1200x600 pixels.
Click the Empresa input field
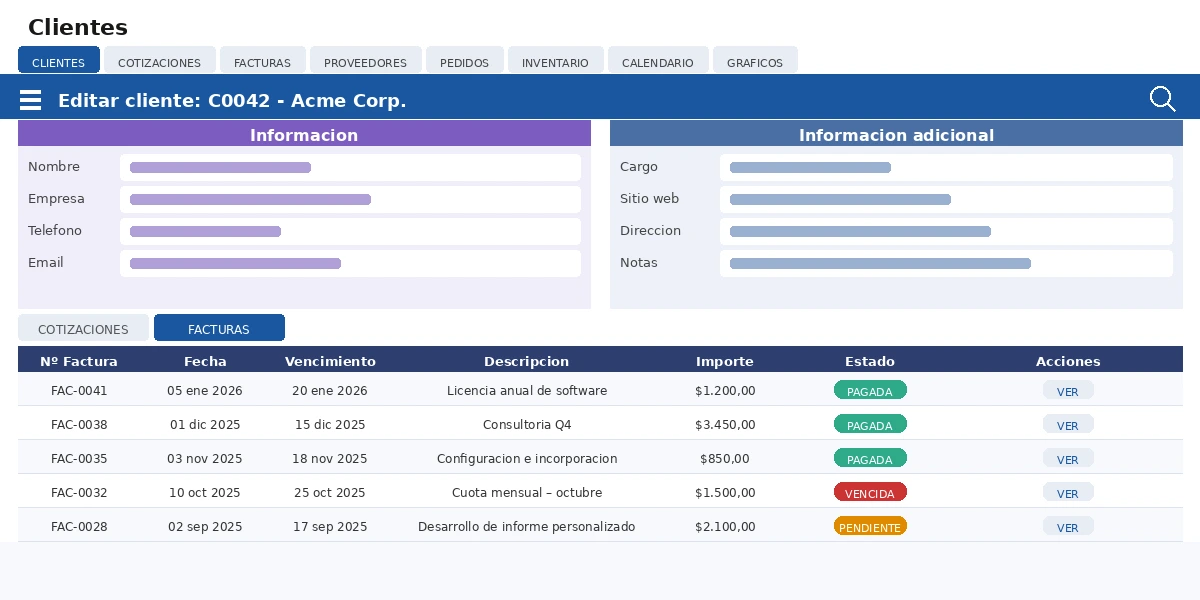350,199
